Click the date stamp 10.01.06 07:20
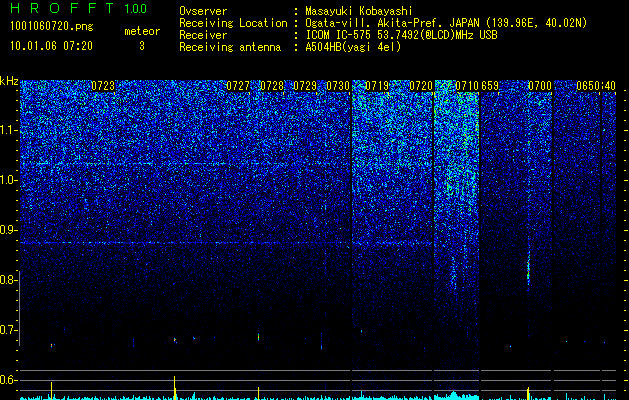This screenshot has width=629, height=400. (51, 46)
